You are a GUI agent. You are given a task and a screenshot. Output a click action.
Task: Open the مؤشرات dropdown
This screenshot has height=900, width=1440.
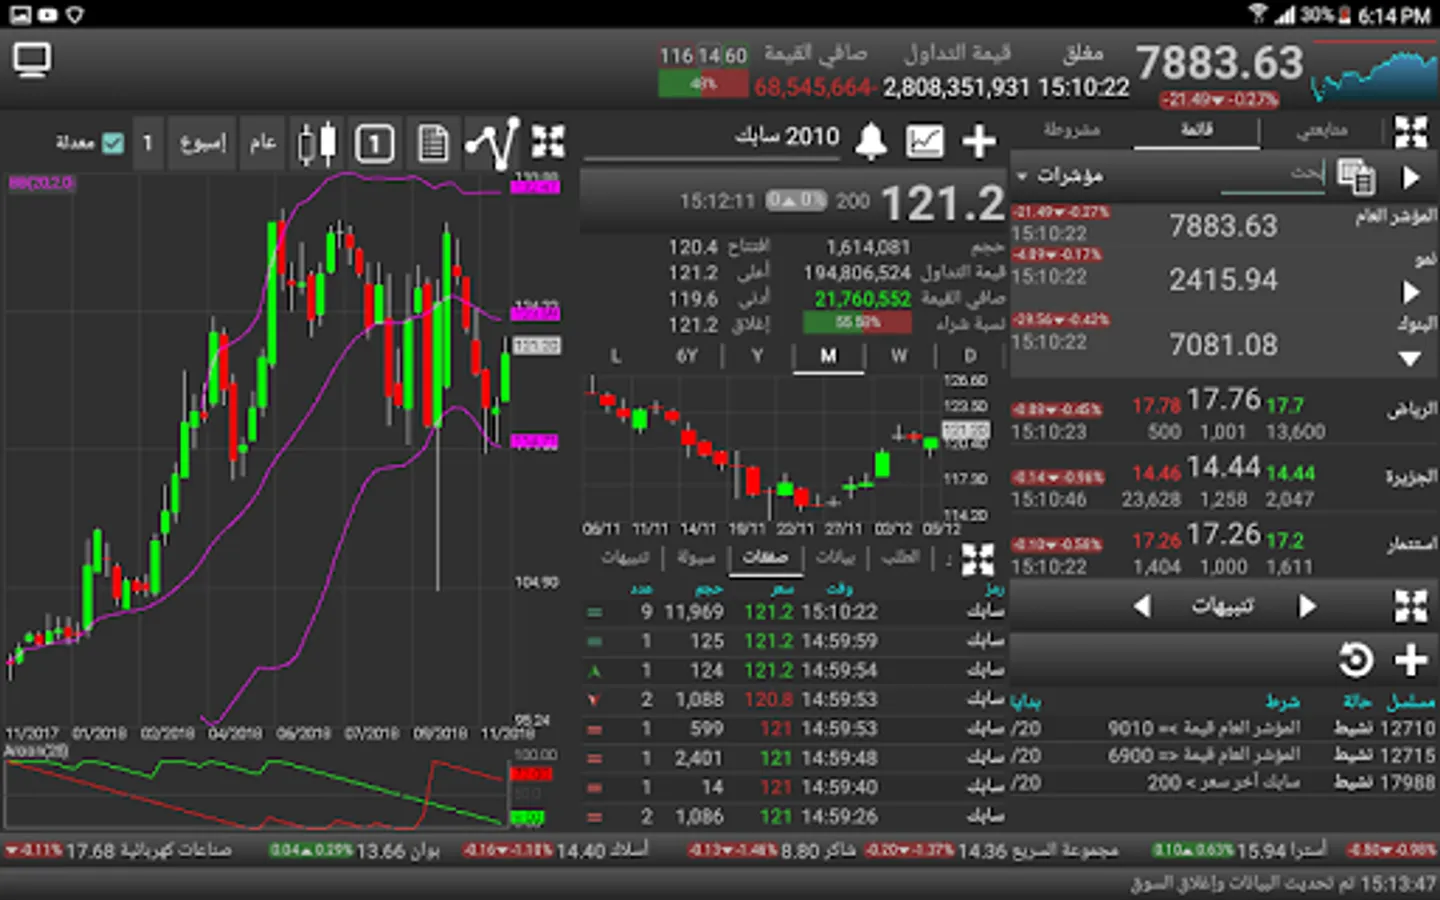coord(1060,176)
